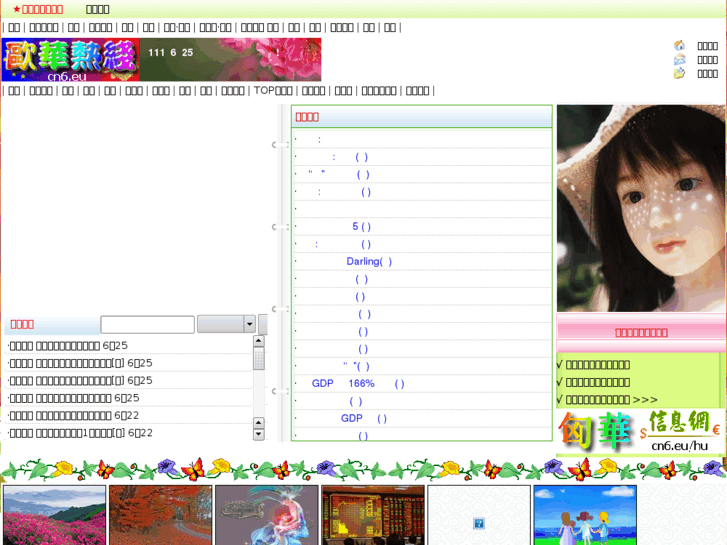Open the GDP 166% article link
The height and width of the screenshot is (545, 727).
click(x=357, y=383)
